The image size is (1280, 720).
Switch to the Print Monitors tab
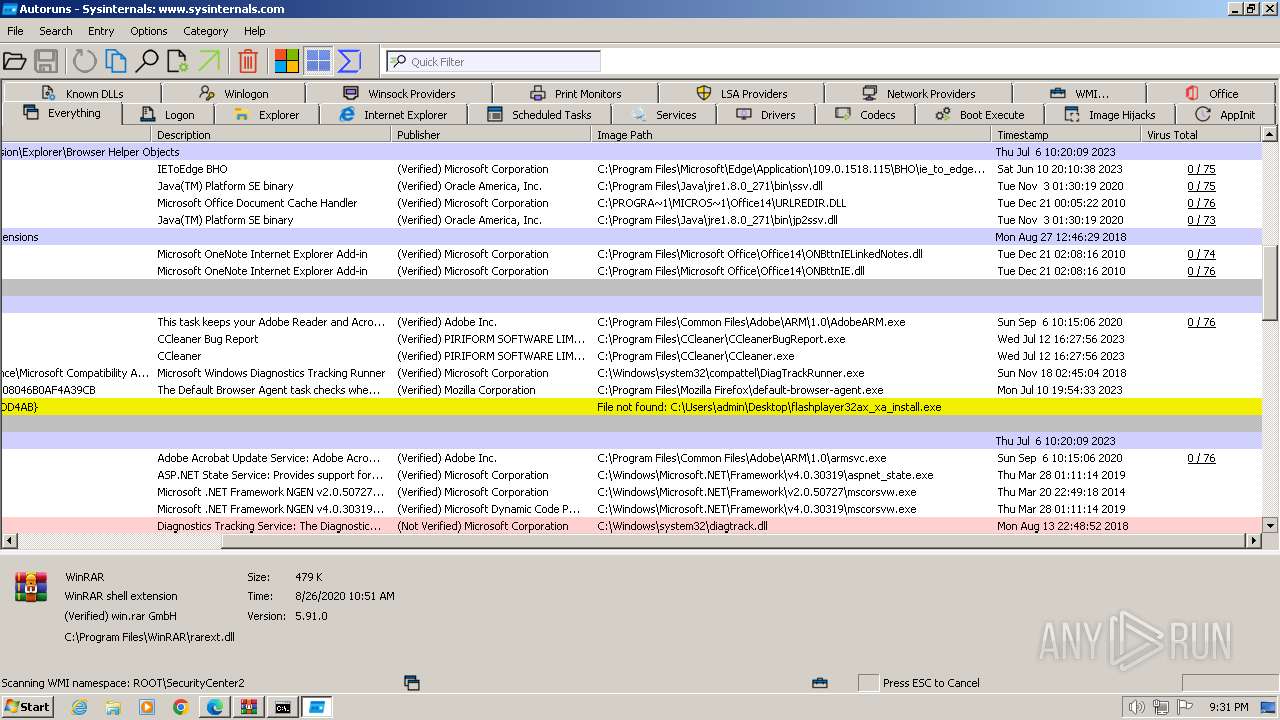coord(575,93)
